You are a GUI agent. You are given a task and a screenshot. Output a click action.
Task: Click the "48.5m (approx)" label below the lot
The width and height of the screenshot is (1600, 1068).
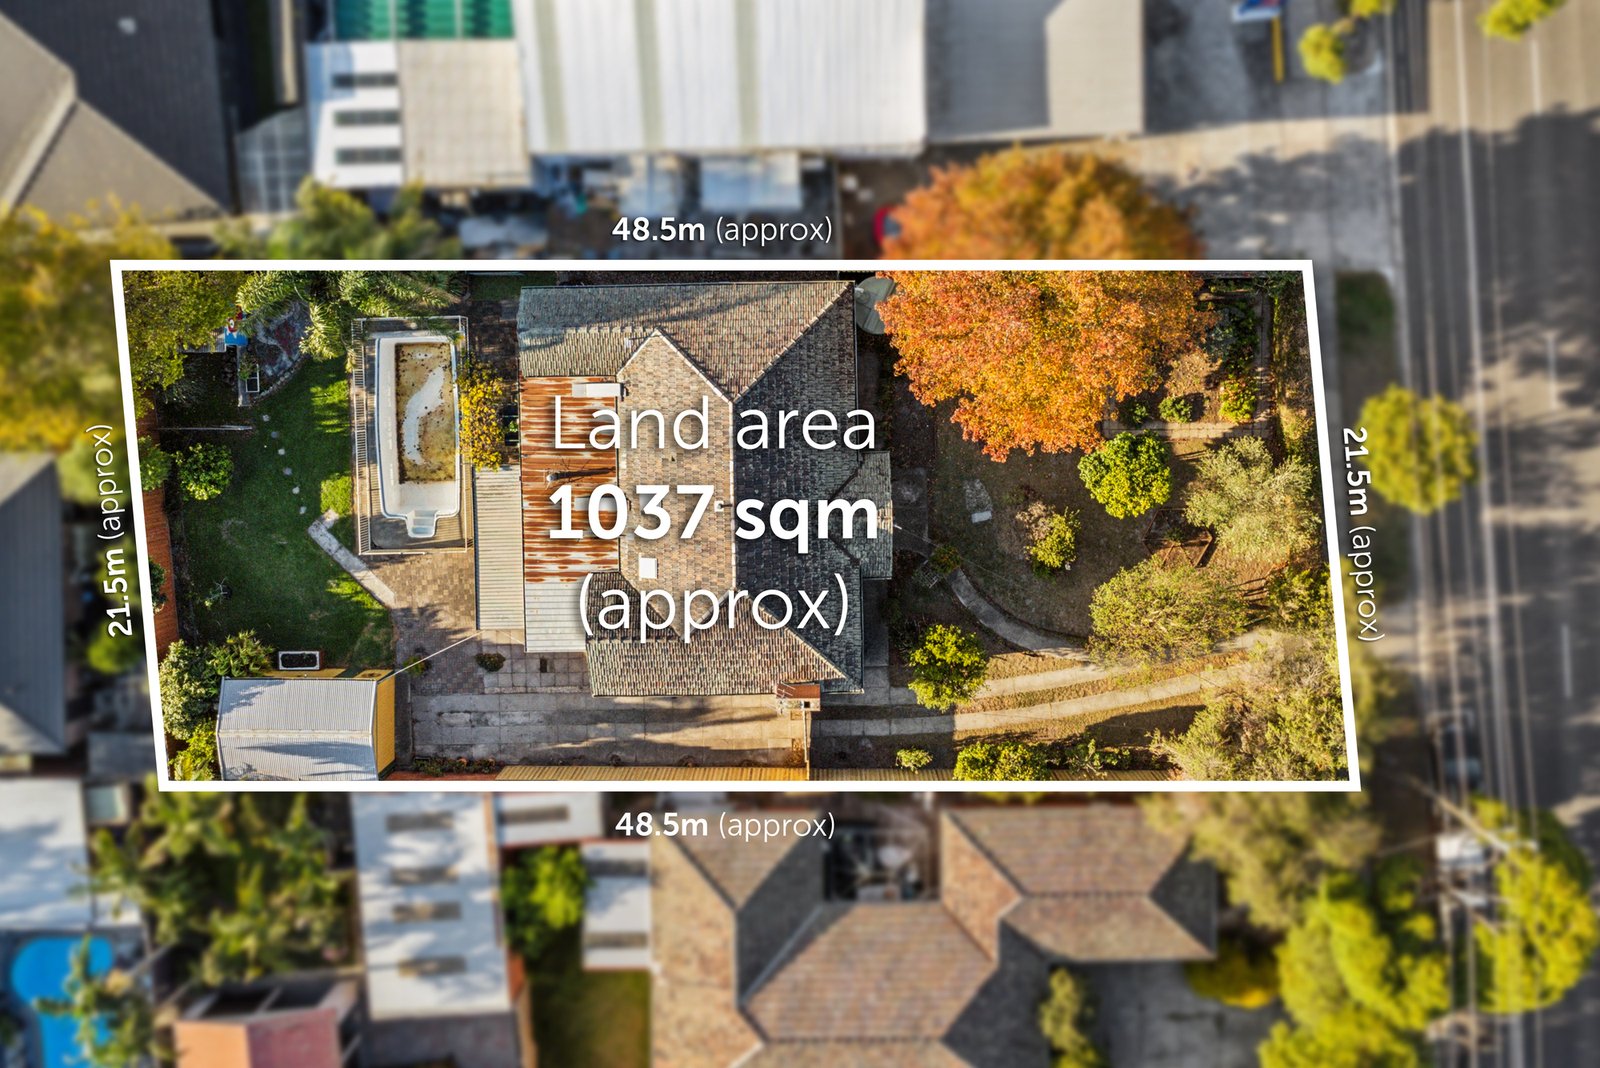pos(725,825)
